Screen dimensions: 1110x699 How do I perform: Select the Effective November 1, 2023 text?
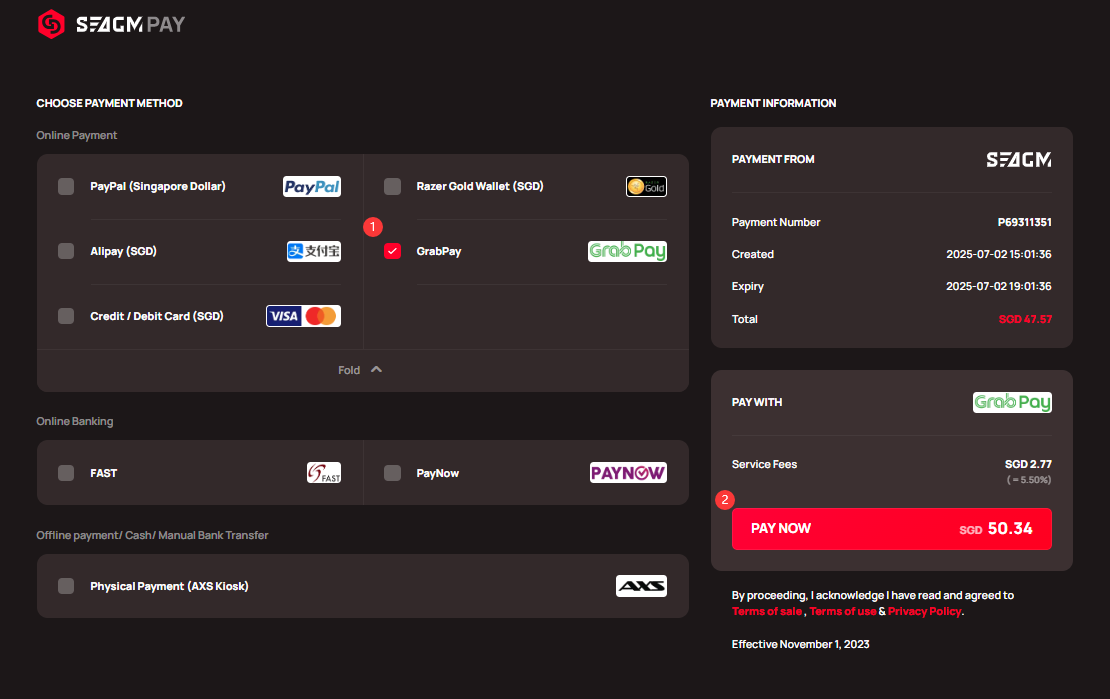[801, 644]
